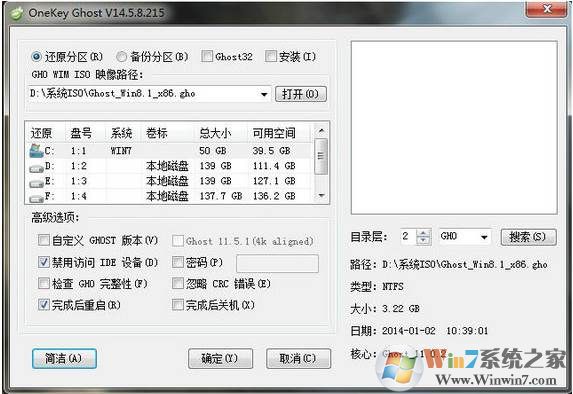The width and height of the screenshot is (573, 394).
Task: Click the 39.5 GB free space cell
Action: pyautogui.click(x=272, y=151)
